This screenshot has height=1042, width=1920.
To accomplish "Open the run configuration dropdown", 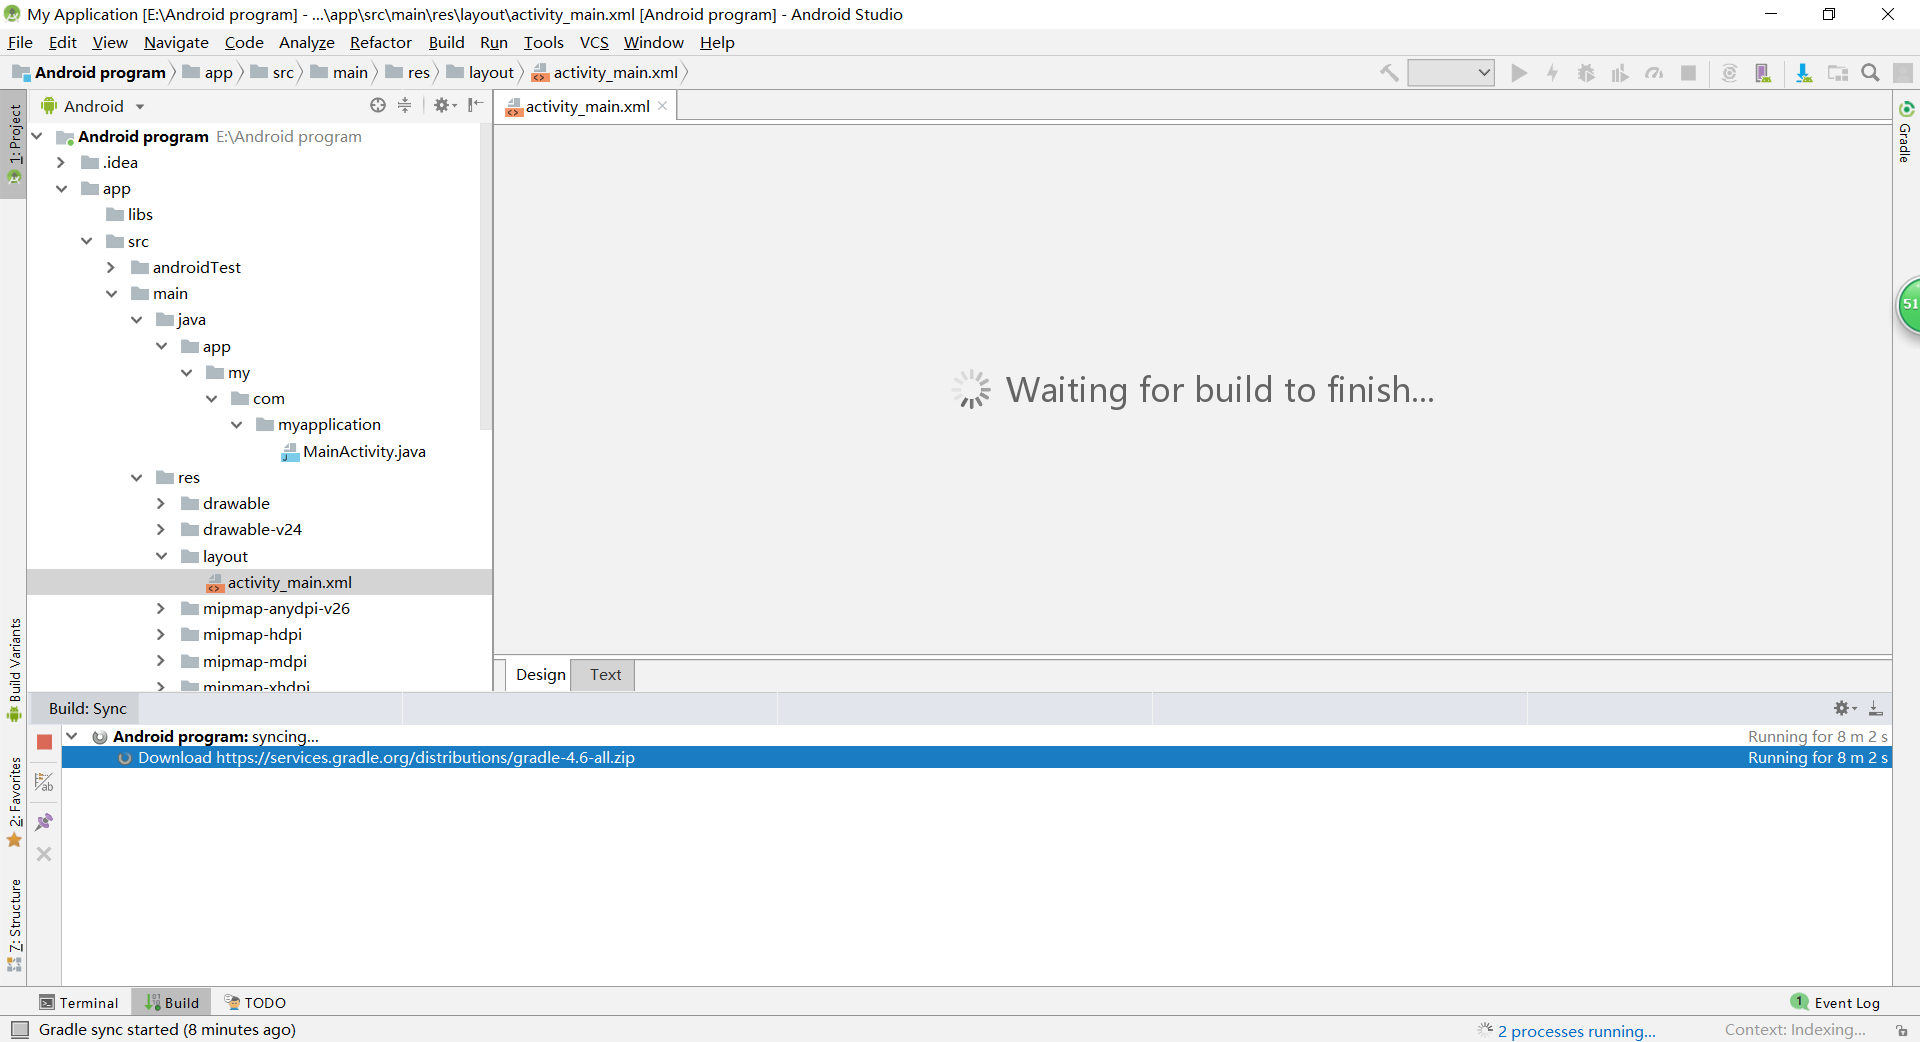I will (1451, 73).
